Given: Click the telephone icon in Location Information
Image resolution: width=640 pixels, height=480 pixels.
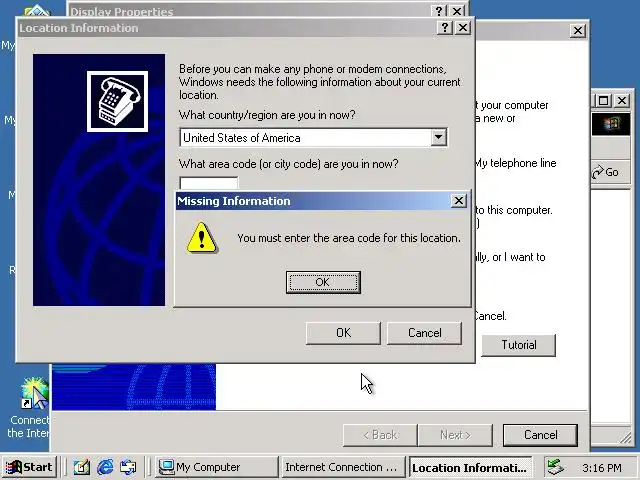Looking at the screenshot, I should pyautogui.click(x=118, y=101).
